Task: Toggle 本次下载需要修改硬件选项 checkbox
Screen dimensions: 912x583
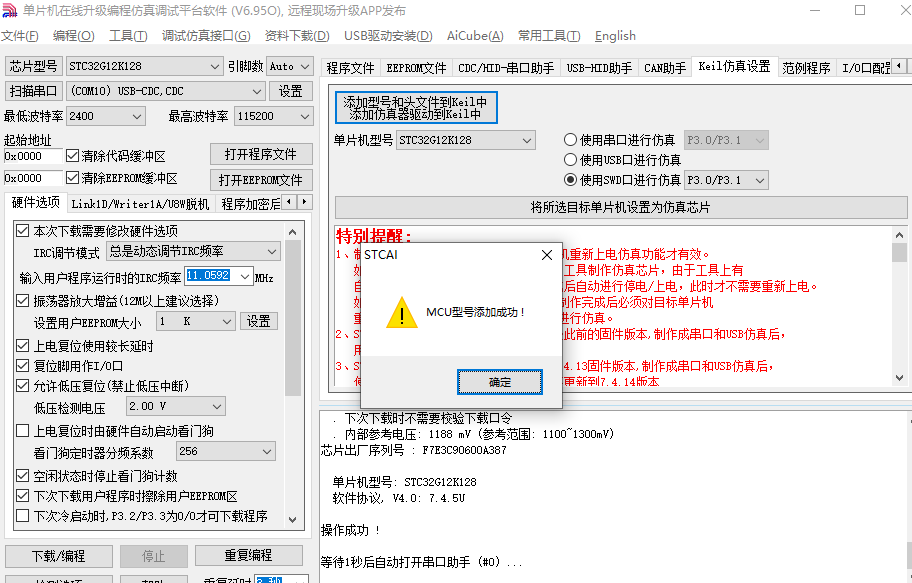Action: [x=23, y=230]
